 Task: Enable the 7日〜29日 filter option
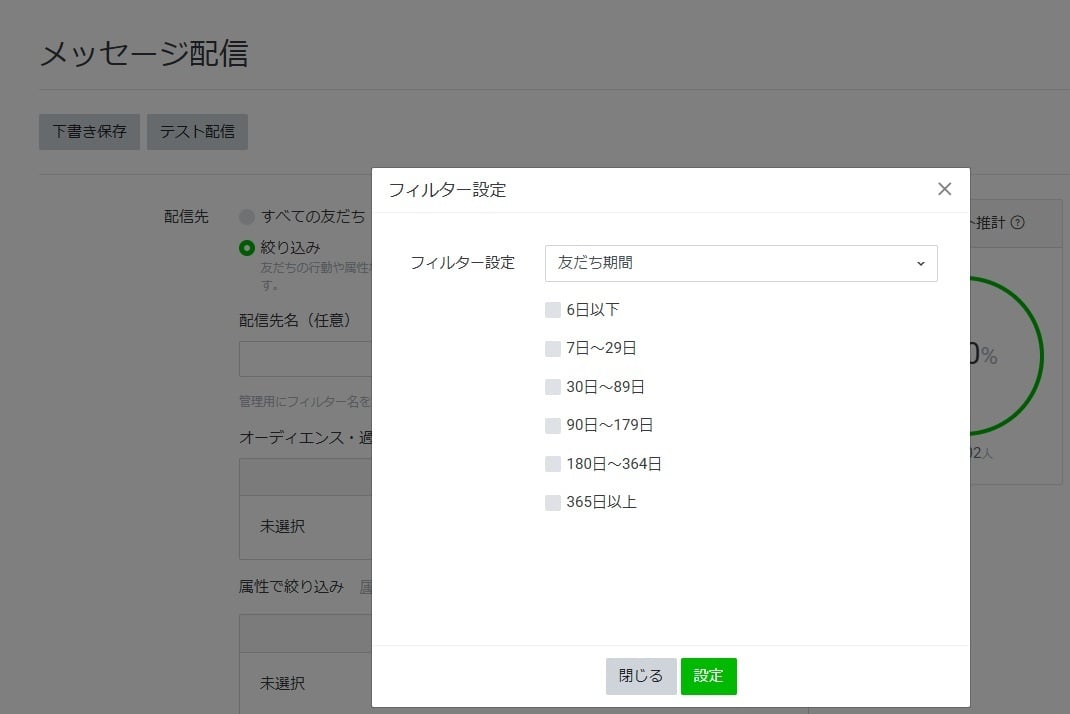[x=553, y=348]
